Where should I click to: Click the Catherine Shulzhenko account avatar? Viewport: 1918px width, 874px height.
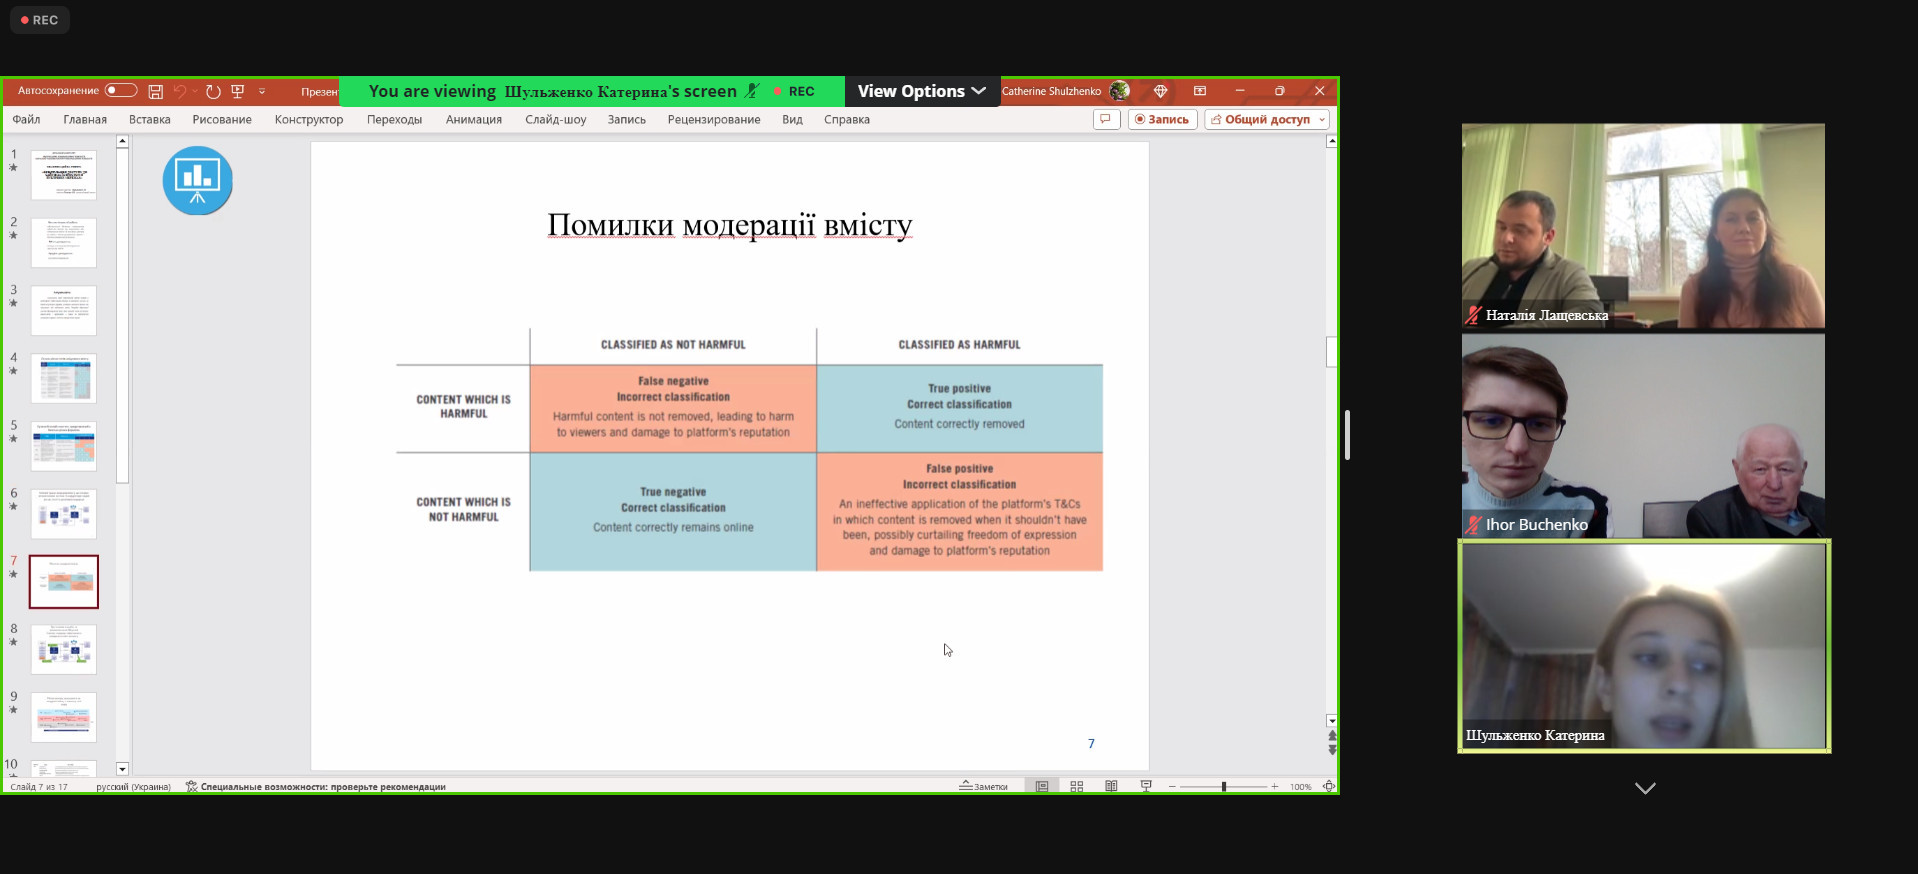point(1120,91)
